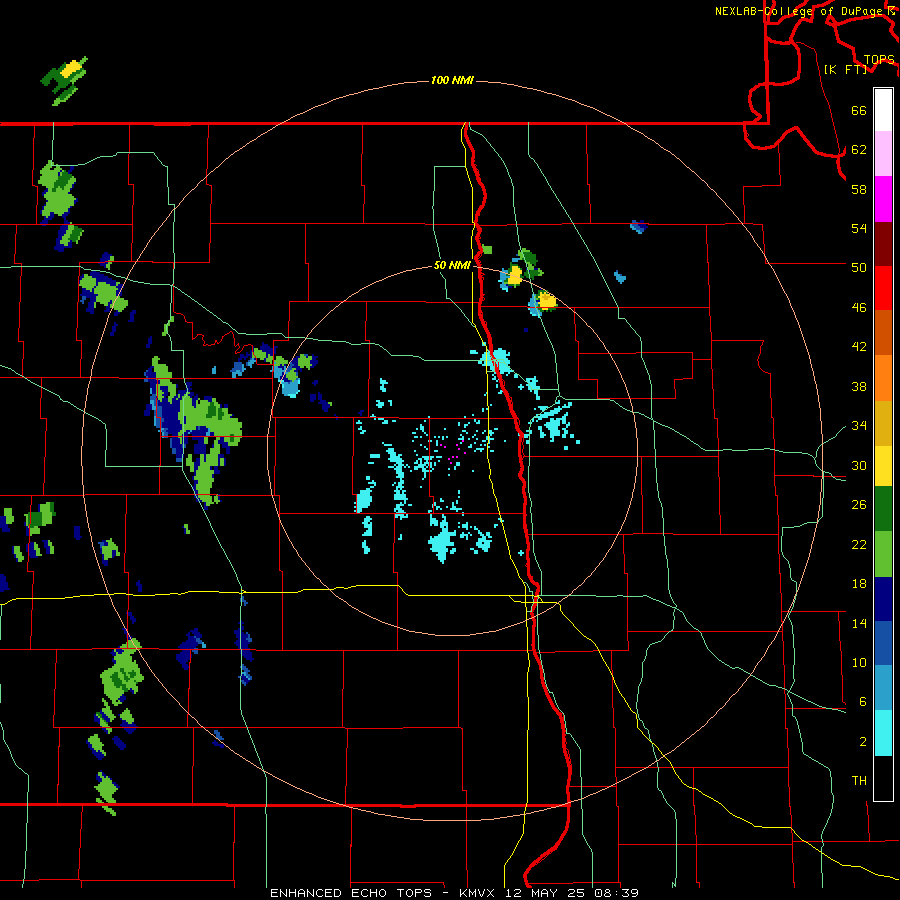This screenshot has width=900, height=900.
Task: Select the 50 NMI range ring label
Action: pos(452,265)
